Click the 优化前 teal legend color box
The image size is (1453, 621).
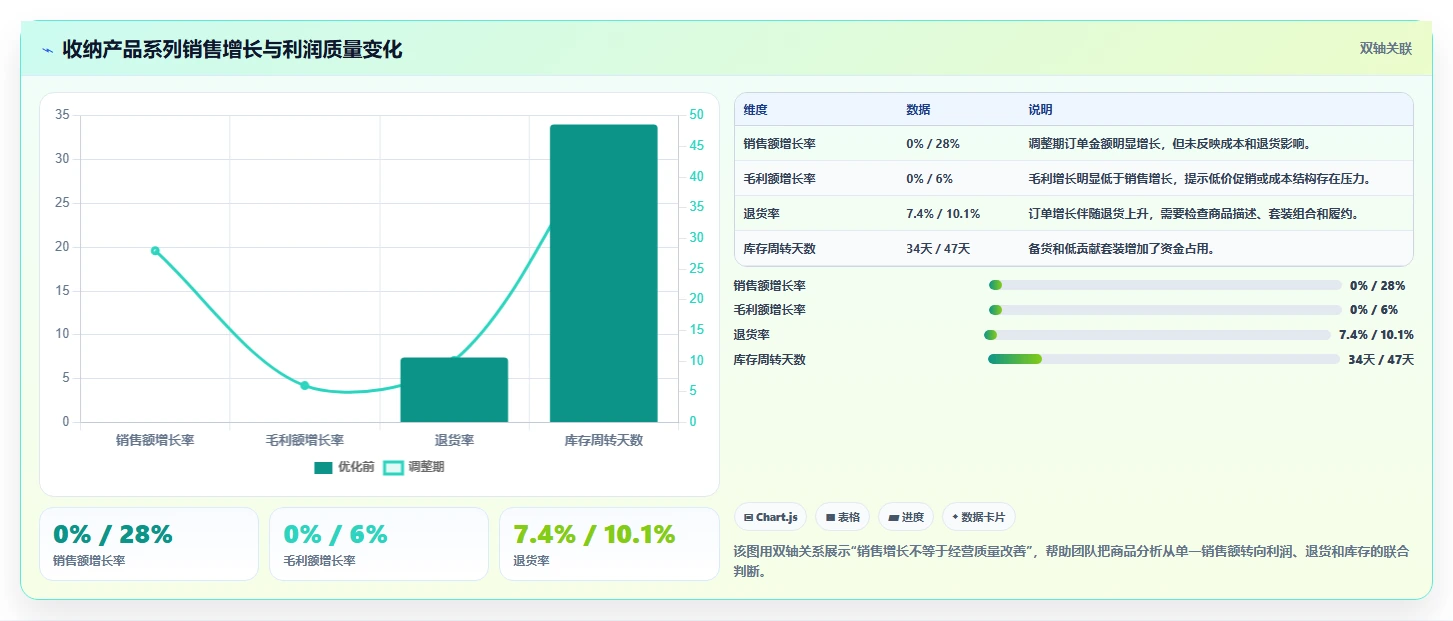[x=323, y=467]
